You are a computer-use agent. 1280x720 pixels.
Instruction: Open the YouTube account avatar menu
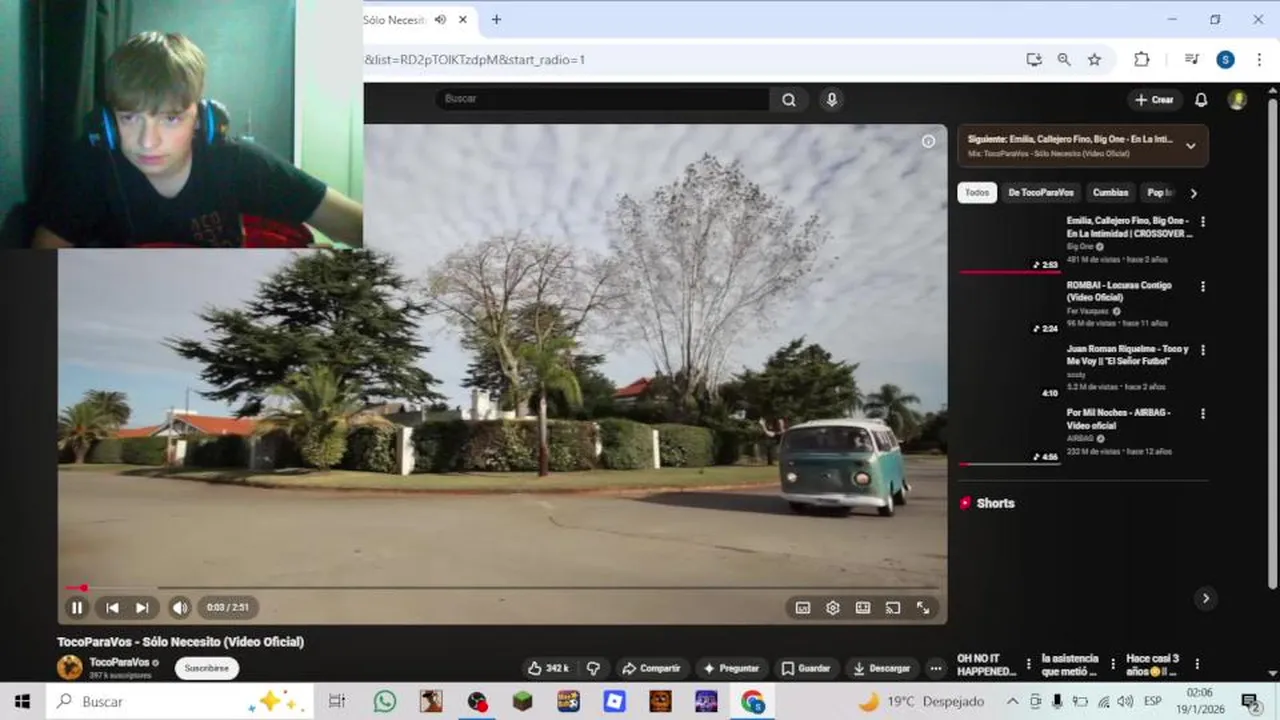pyautogui.click(x=1237, y=99)
